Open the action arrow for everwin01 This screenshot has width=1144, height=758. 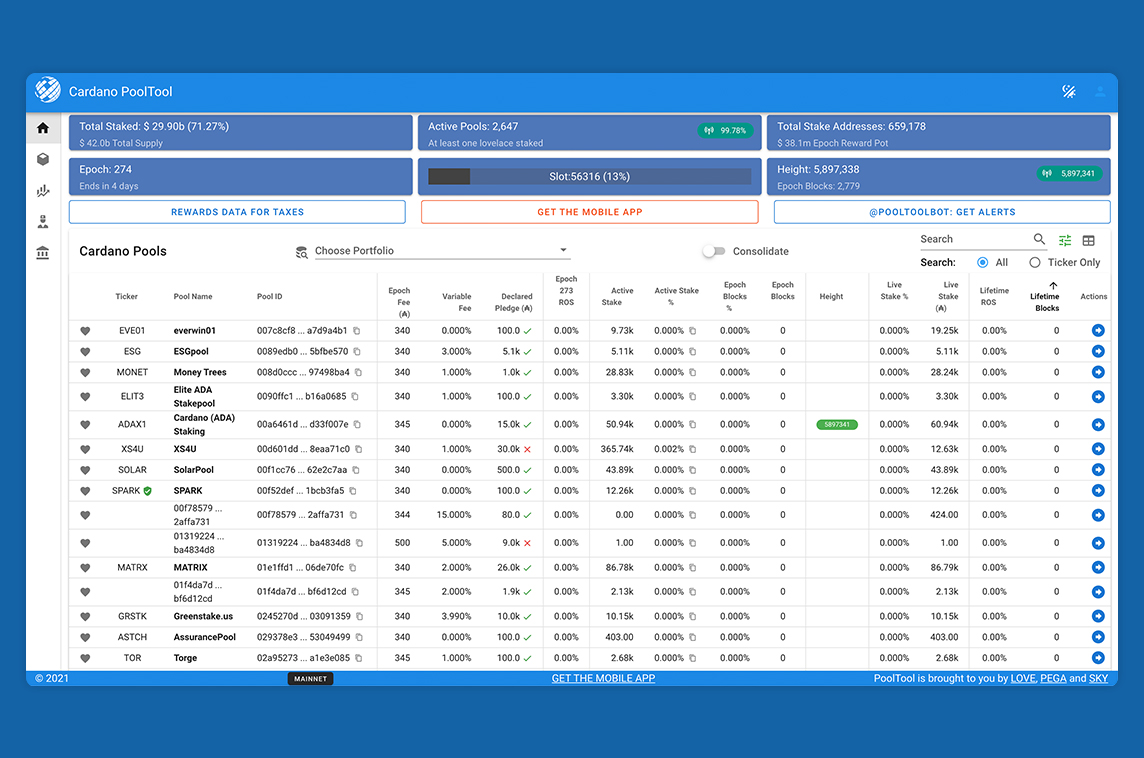tap(1098, 330)
